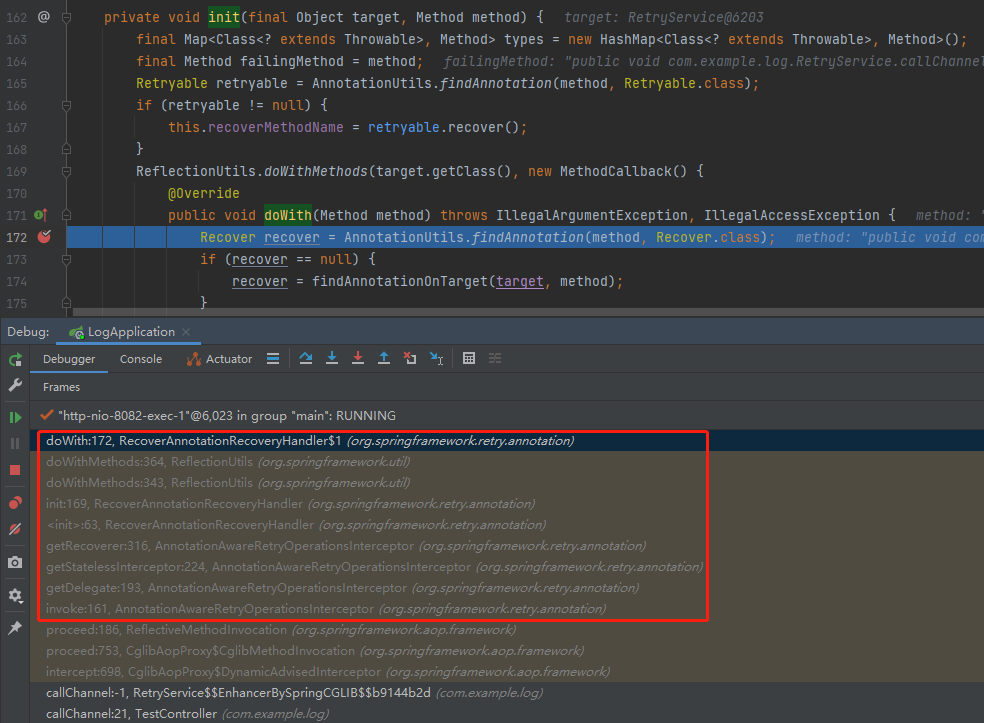Select the Step Over icon
The height and width of the screenshot is (723, 984).
(306, 358)
